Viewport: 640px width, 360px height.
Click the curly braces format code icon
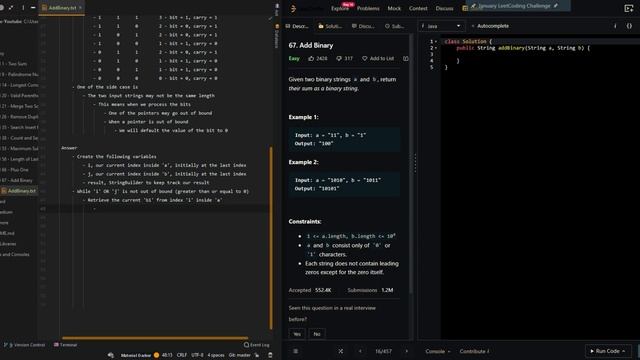tap(629, 26)
